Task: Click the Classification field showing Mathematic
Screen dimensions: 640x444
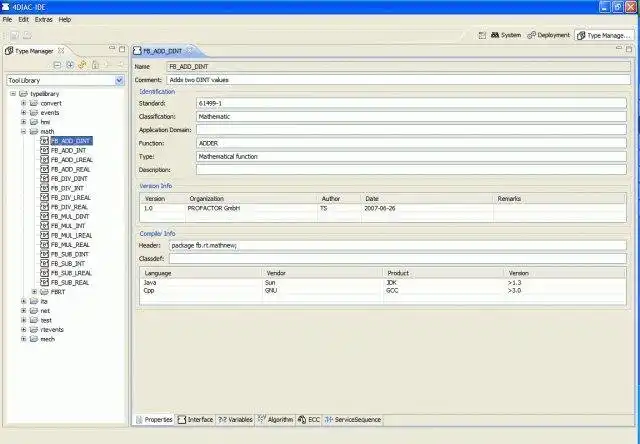Action: click(x=411, y=117)
